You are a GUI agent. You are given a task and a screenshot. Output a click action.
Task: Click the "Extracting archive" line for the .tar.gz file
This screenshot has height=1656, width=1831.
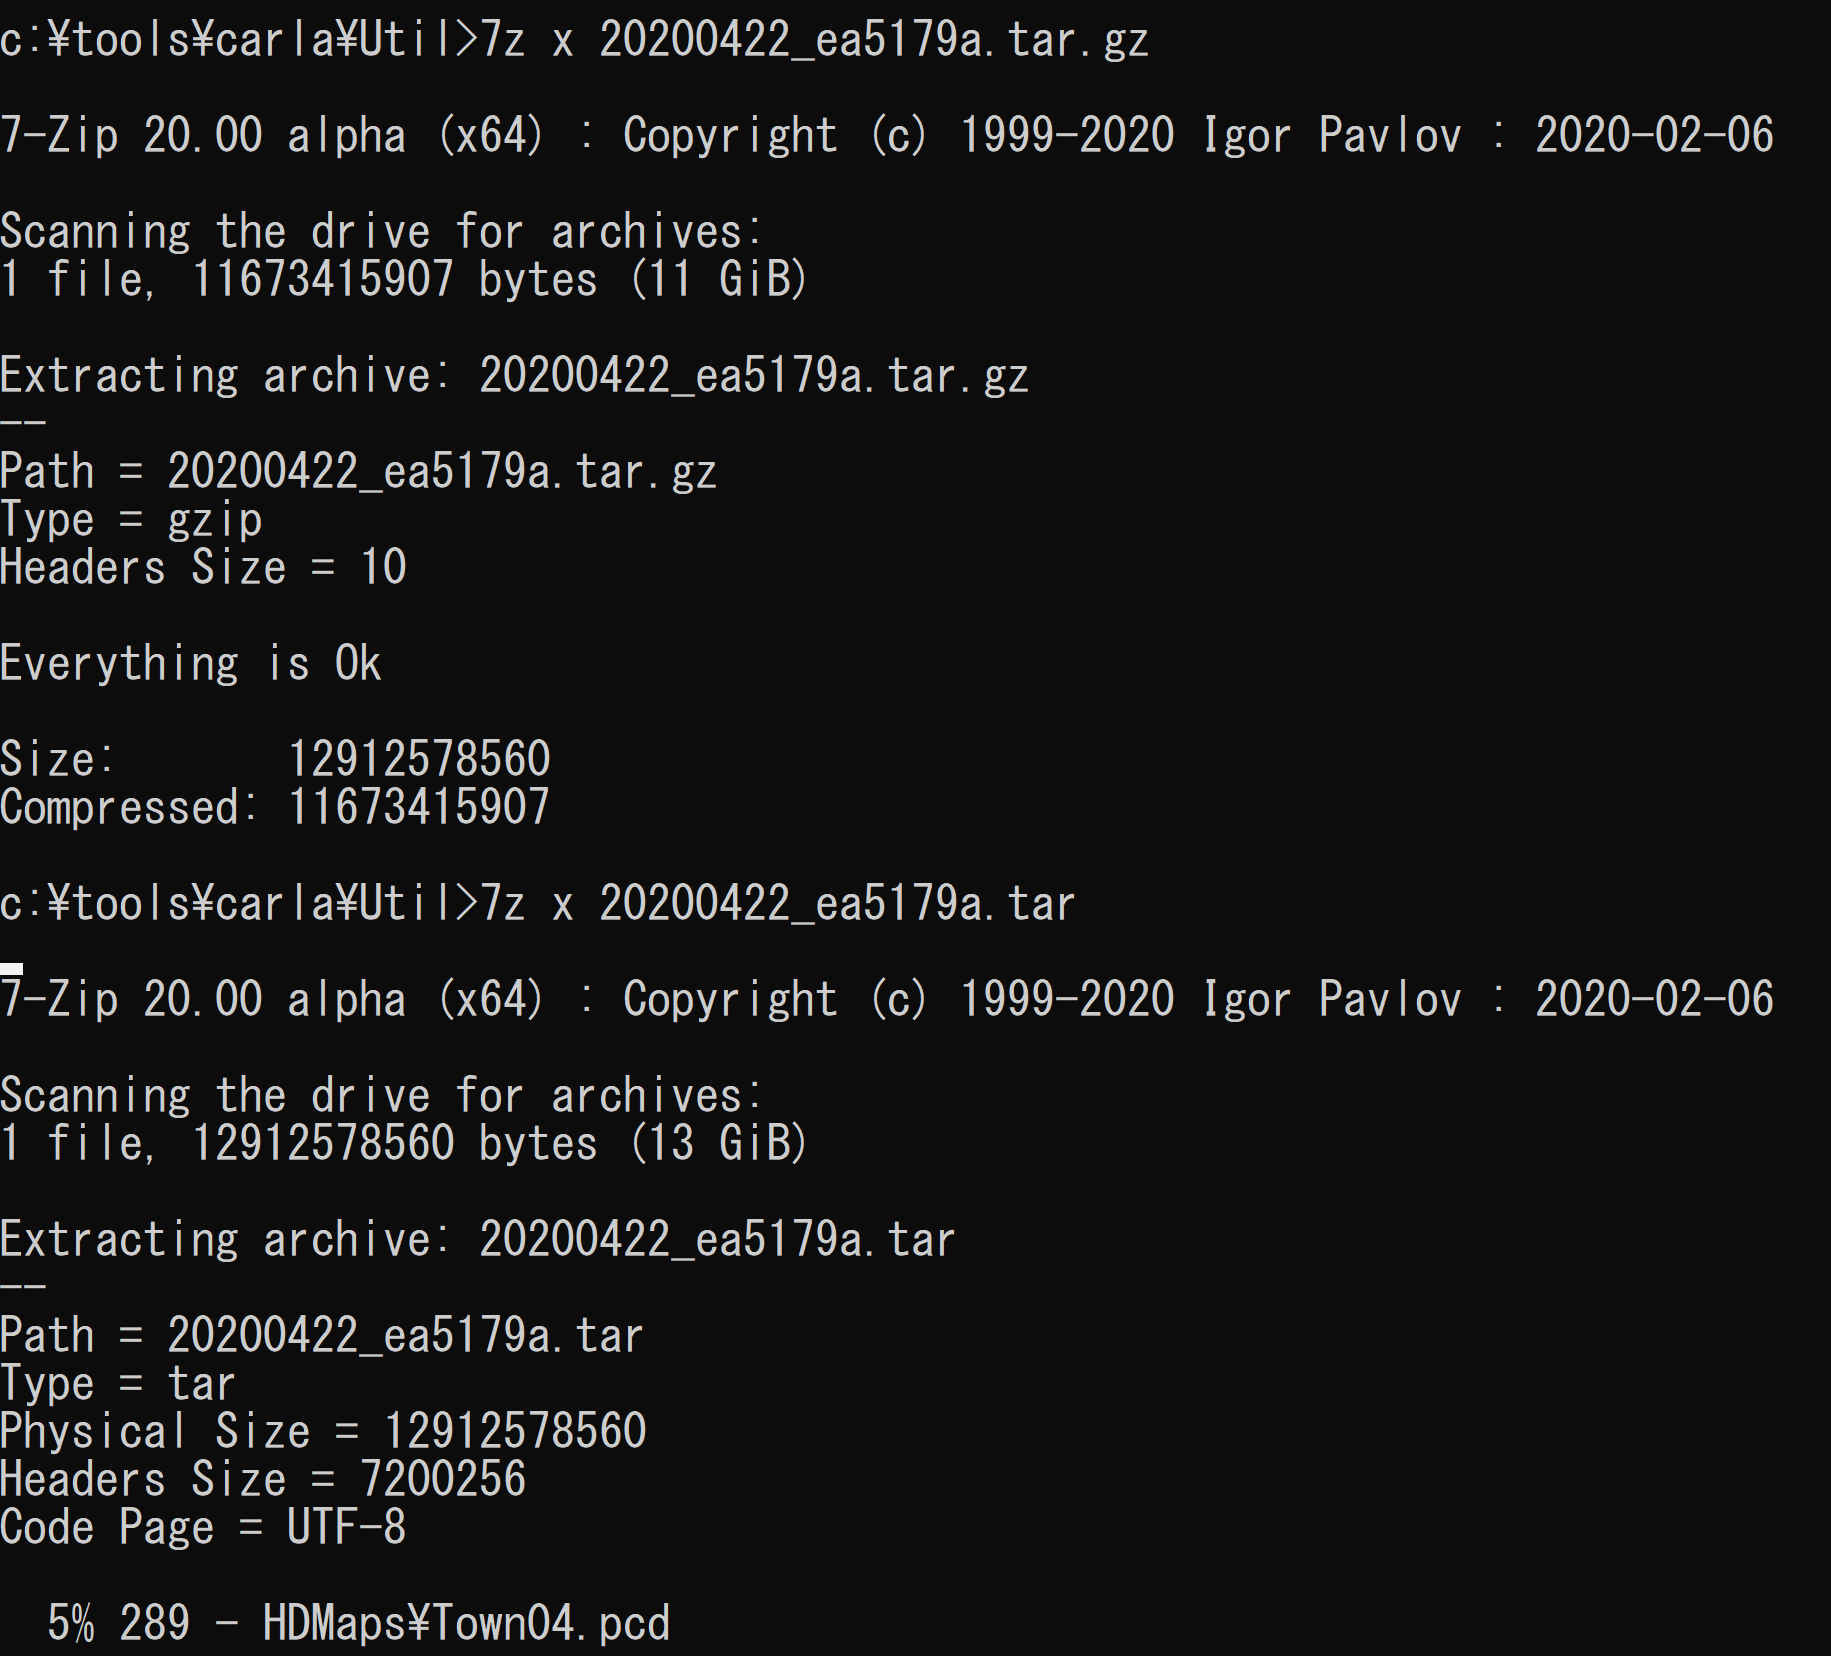coord(514,376)
